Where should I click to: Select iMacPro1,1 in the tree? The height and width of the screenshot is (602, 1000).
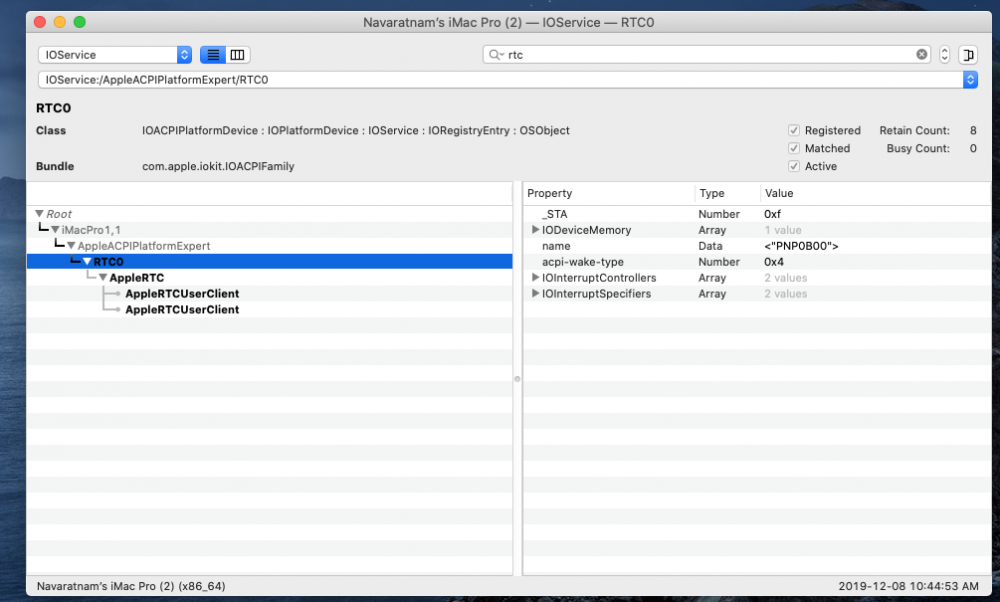click(91, 230)
